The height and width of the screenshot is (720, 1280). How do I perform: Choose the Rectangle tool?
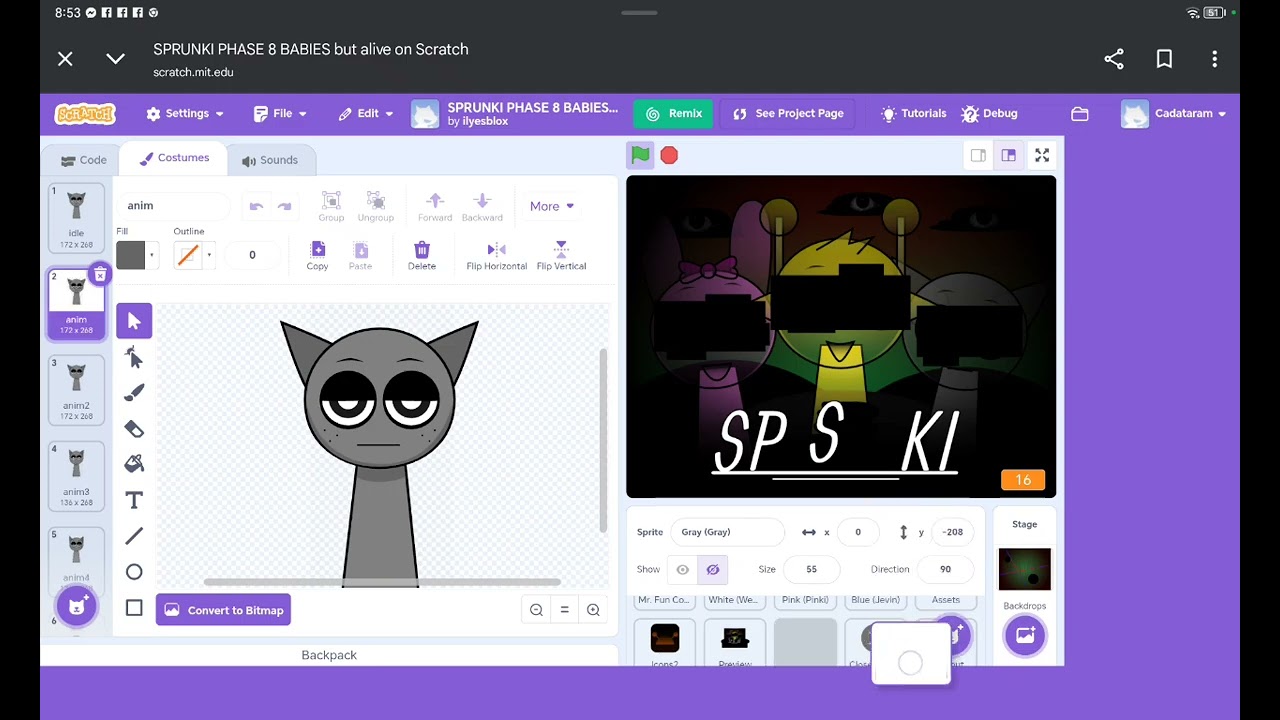click(x=134, y=608)
